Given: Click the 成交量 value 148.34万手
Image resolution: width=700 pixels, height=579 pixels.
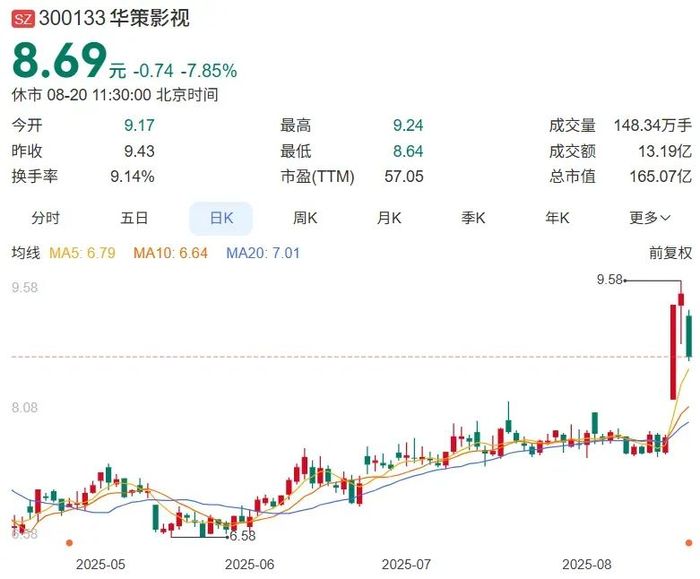Looking at the screenshot, I should pos(653,125).
